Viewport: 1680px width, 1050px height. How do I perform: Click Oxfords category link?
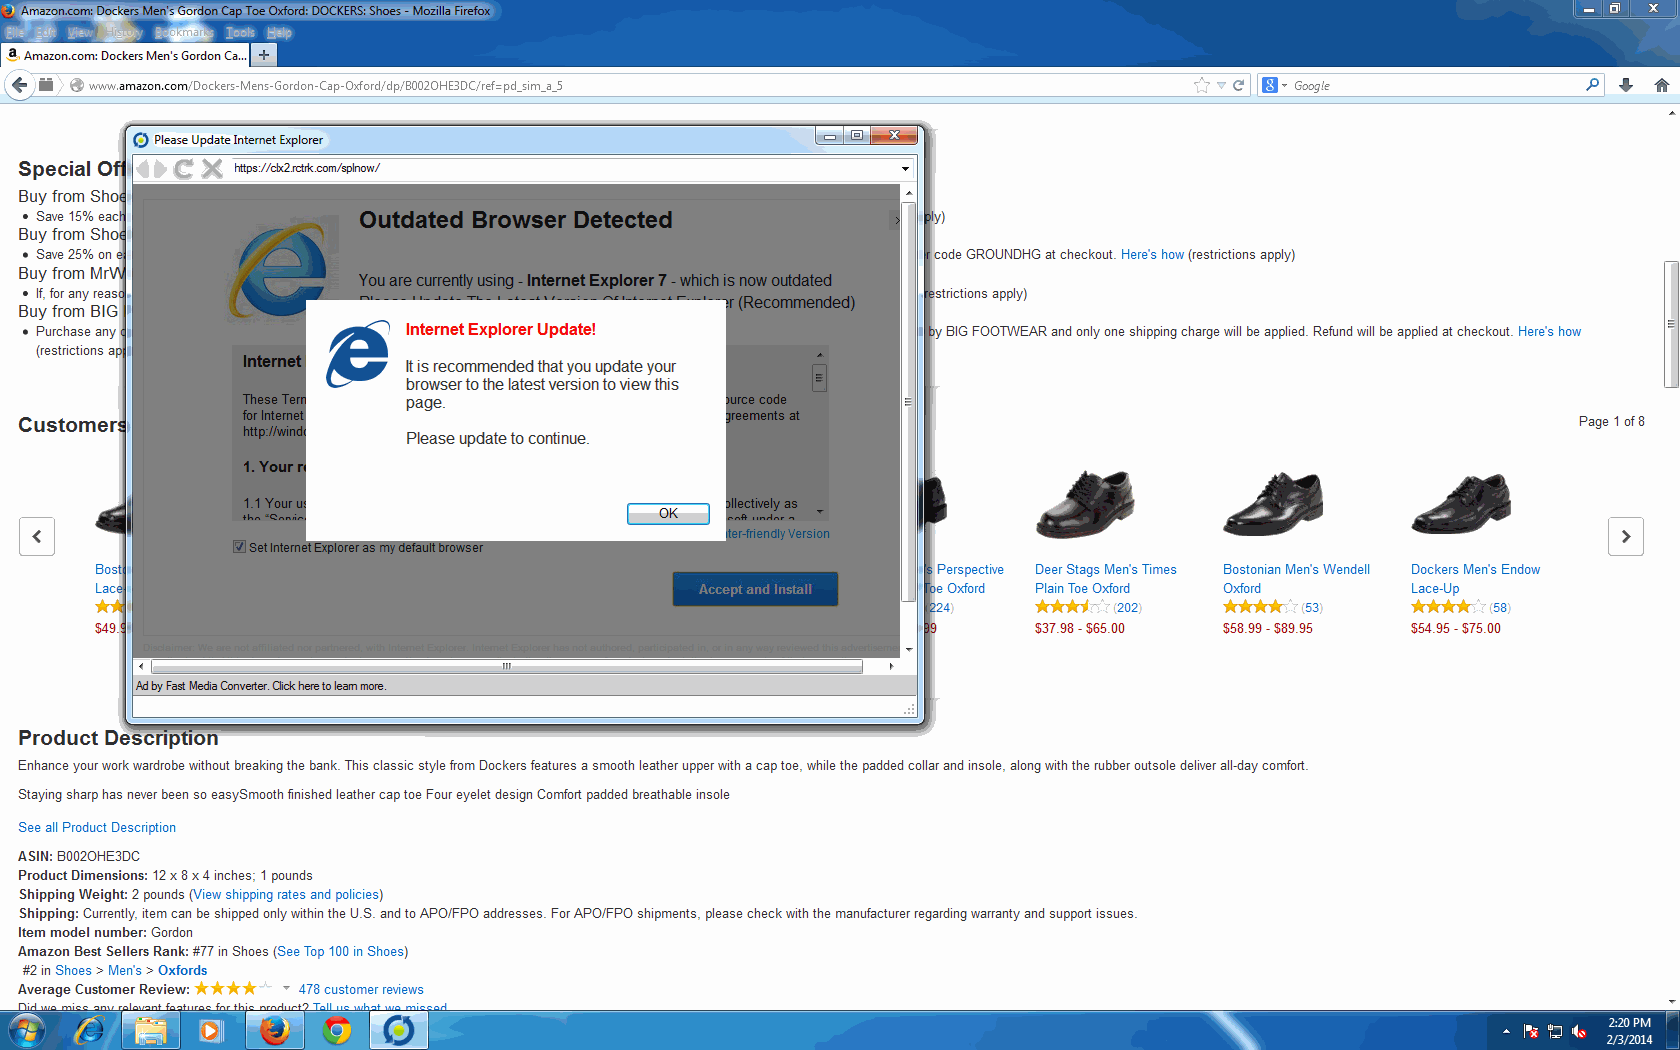183,970
